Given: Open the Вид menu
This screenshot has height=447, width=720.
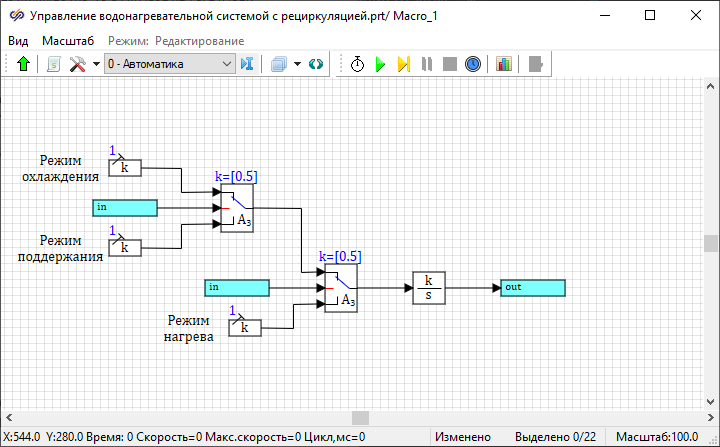Looking at the screenshot, I should tap(18, 41).
